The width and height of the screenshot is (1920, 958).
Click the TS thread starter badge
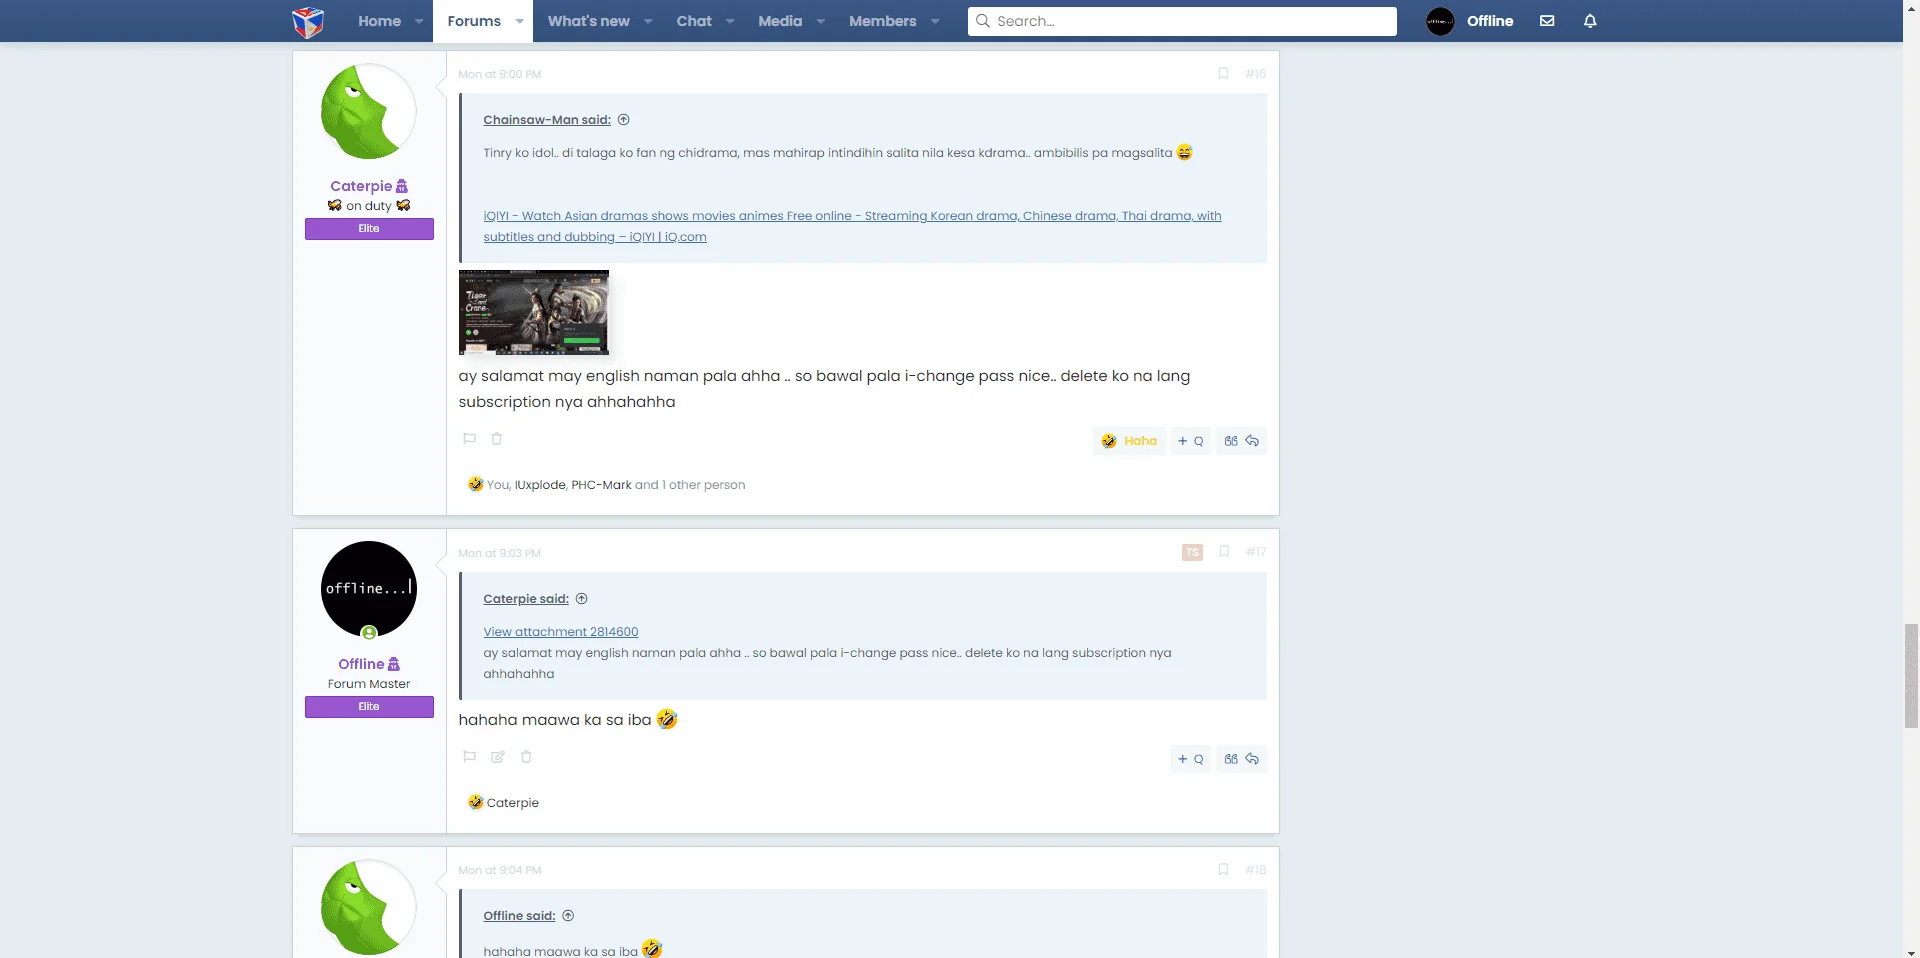pos(1192,552)
